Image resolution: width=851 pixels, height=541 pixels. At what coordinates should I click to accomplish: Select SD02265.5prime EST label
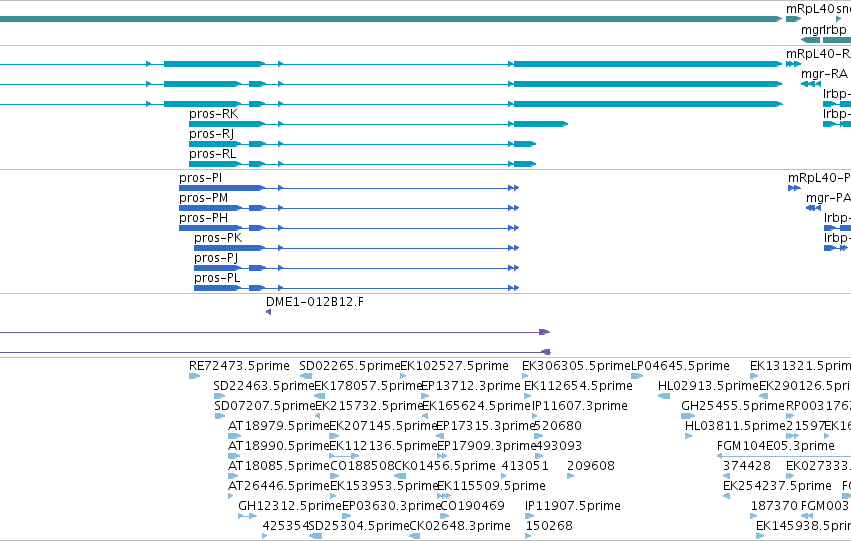(x=350, y=366)
